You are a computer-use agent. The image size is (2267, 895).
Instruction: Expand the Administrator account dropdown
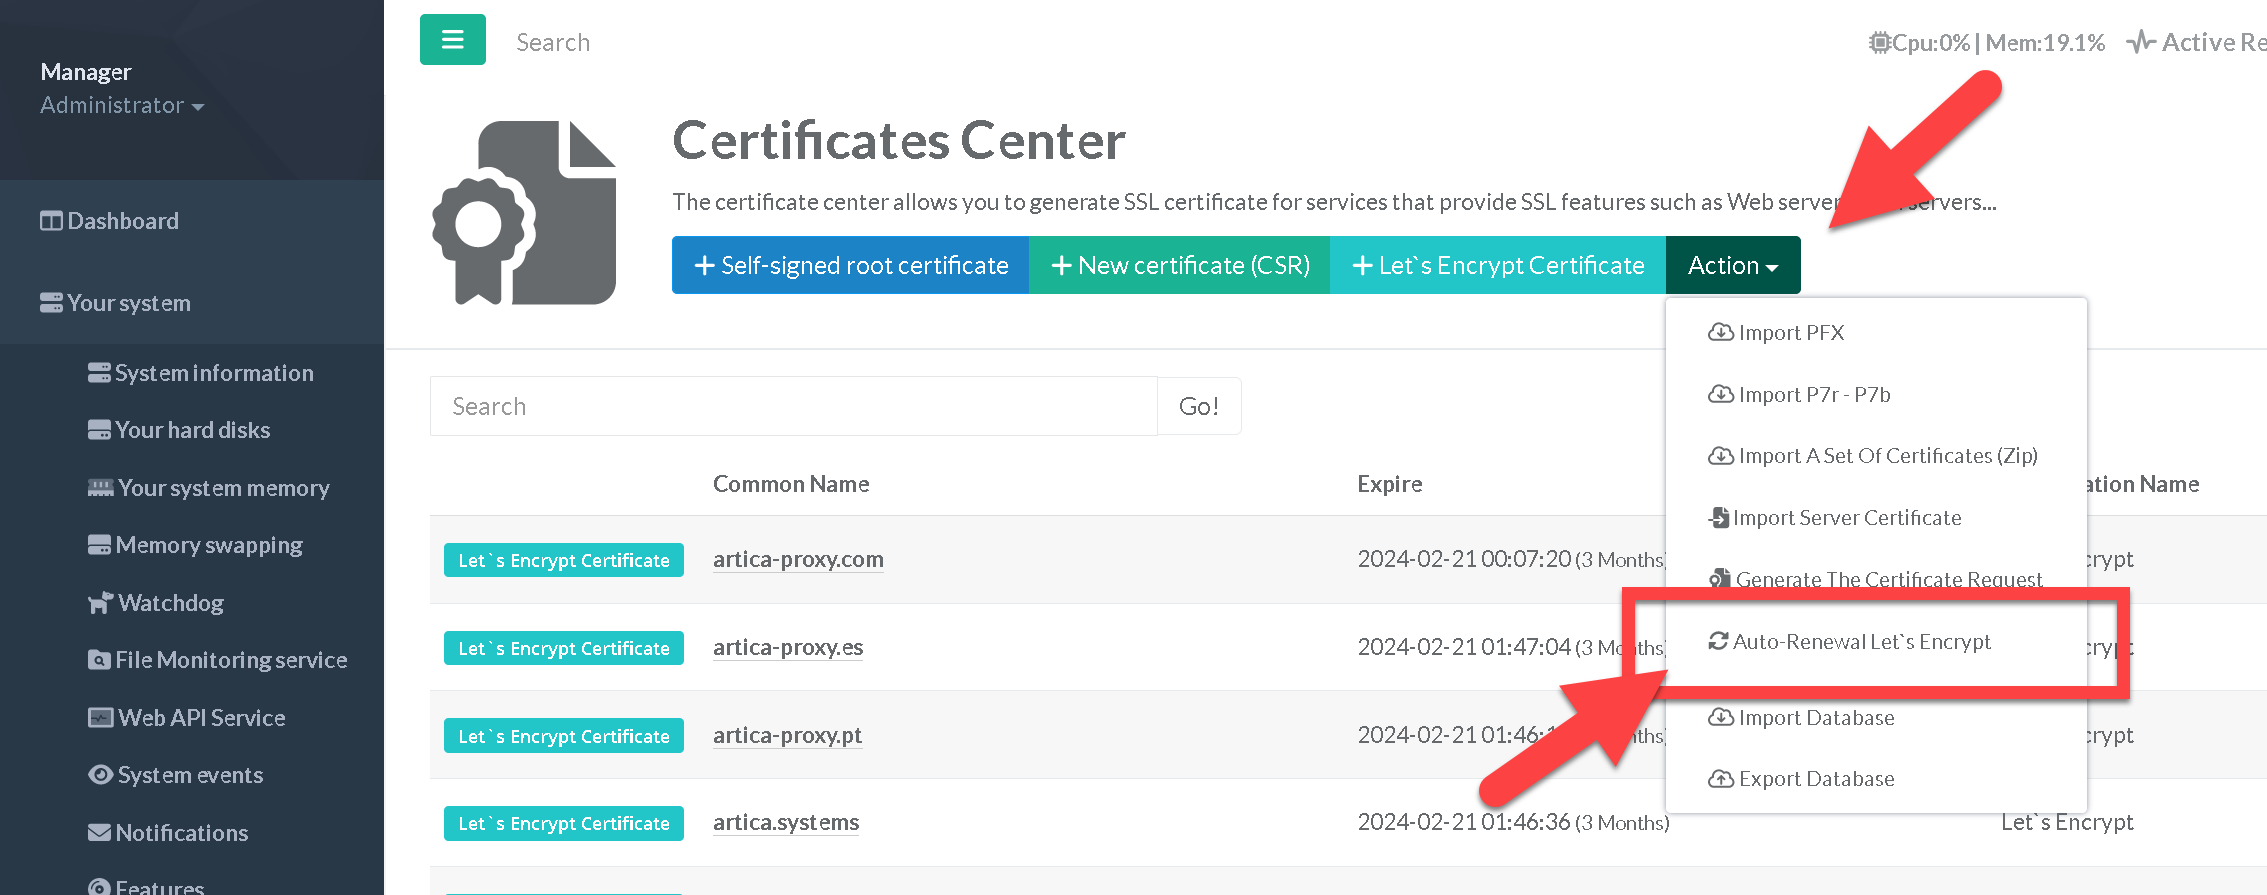(x=122, y=106)
